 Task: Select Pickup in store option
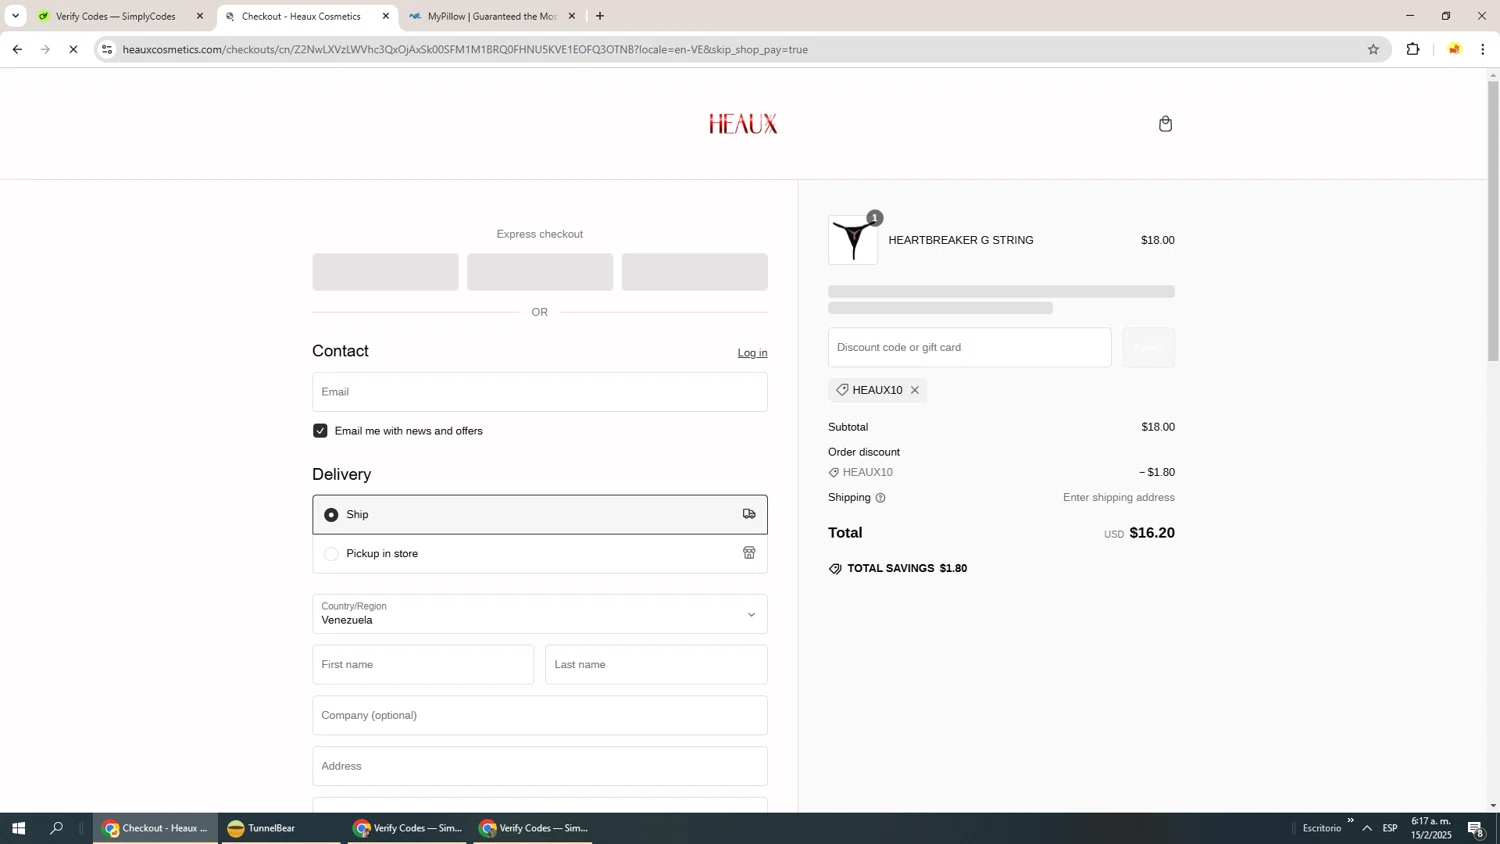(x=540, y=553)
